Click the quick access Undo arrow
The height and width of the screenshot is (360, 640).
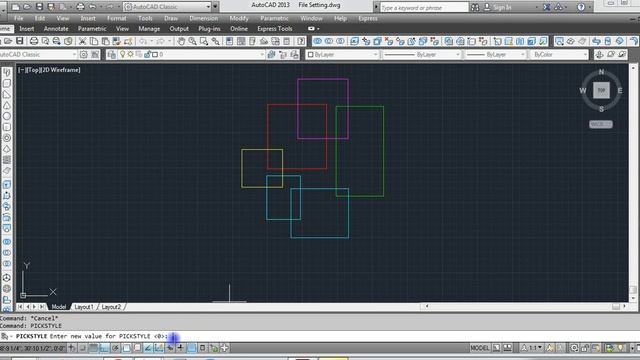(93, 7)
